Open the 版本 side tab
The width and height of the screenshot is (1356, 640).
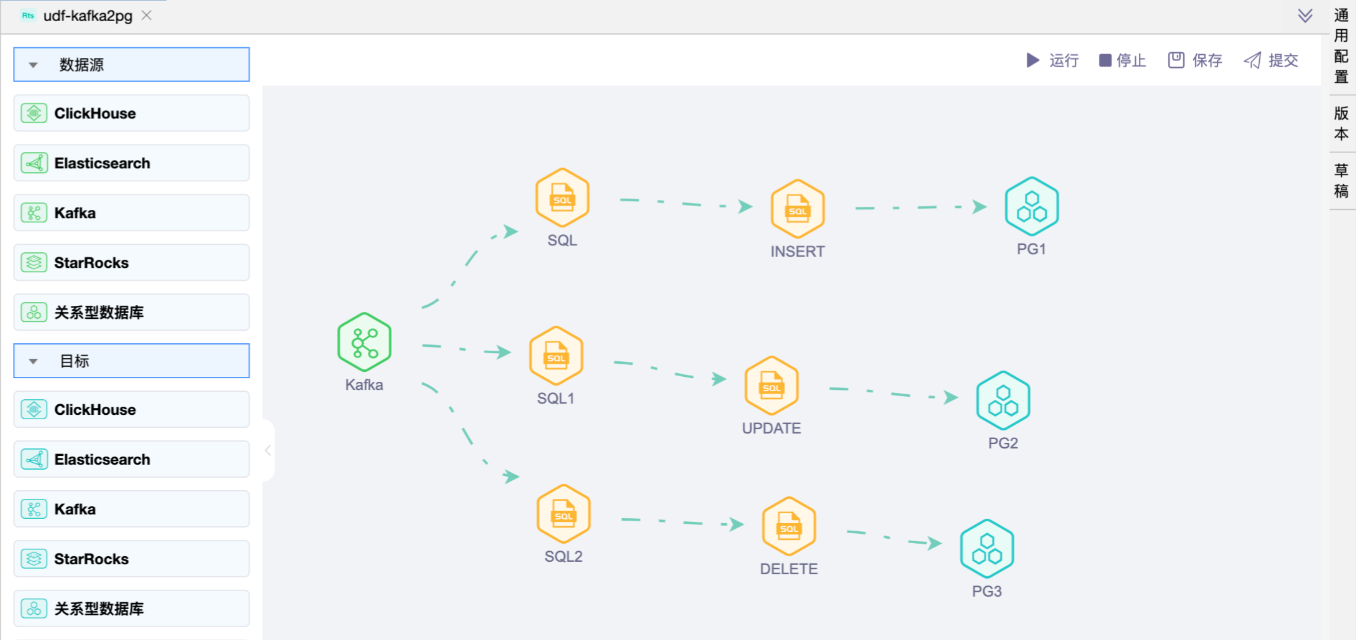1341,124
